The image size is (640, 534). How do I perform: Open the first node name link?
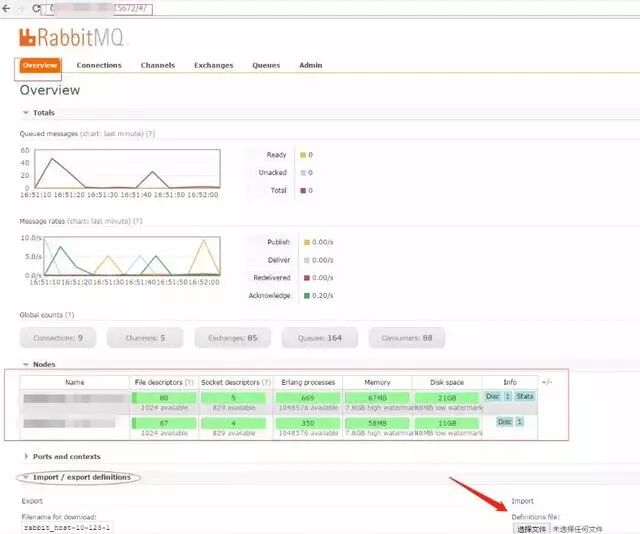tap(75, 398)
